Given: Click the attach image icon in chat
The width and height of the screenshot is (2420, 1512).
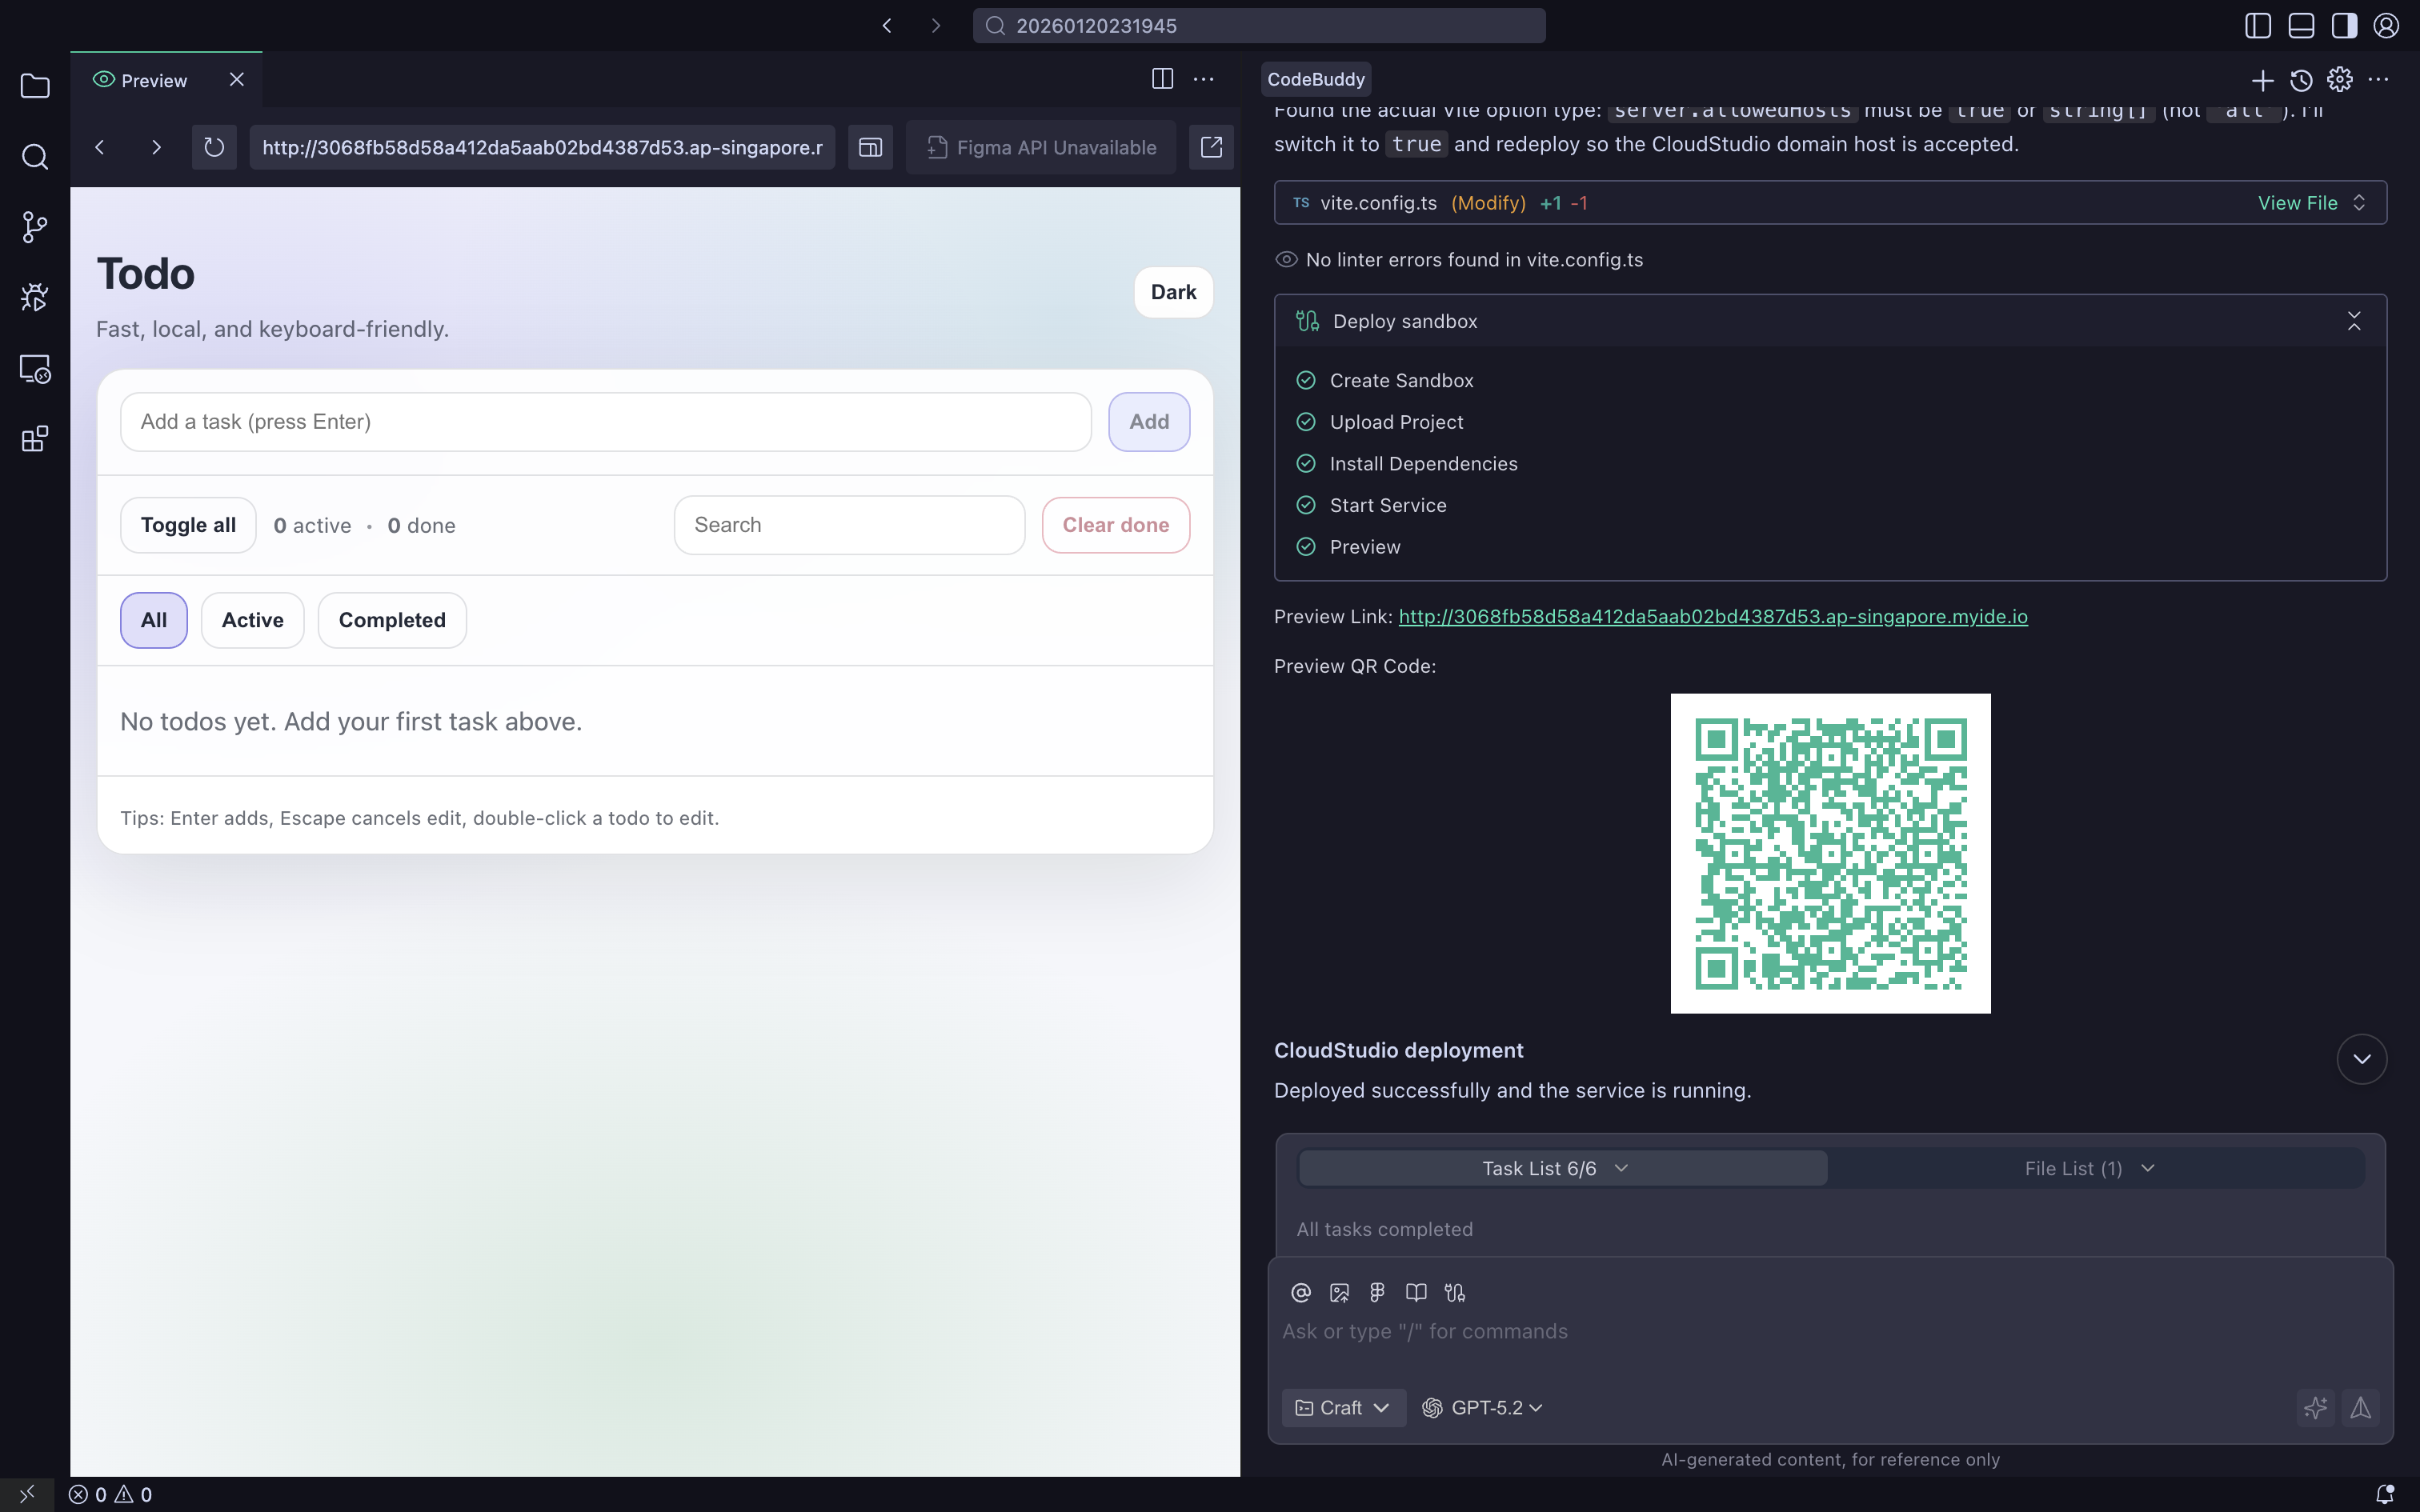Looking at the screenshot, I should 1339,1292.
